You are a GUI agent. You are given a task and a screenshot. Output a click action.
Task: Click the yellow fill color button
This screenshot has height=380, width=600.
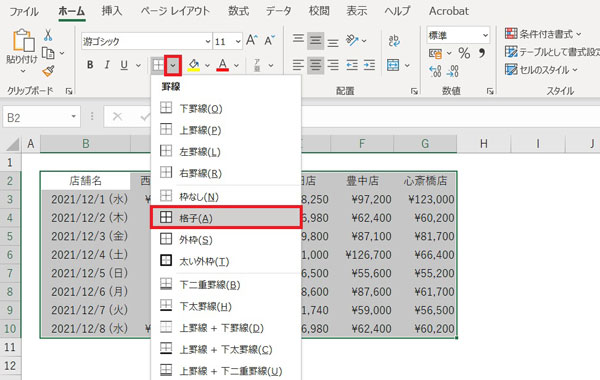pos(194,65)
